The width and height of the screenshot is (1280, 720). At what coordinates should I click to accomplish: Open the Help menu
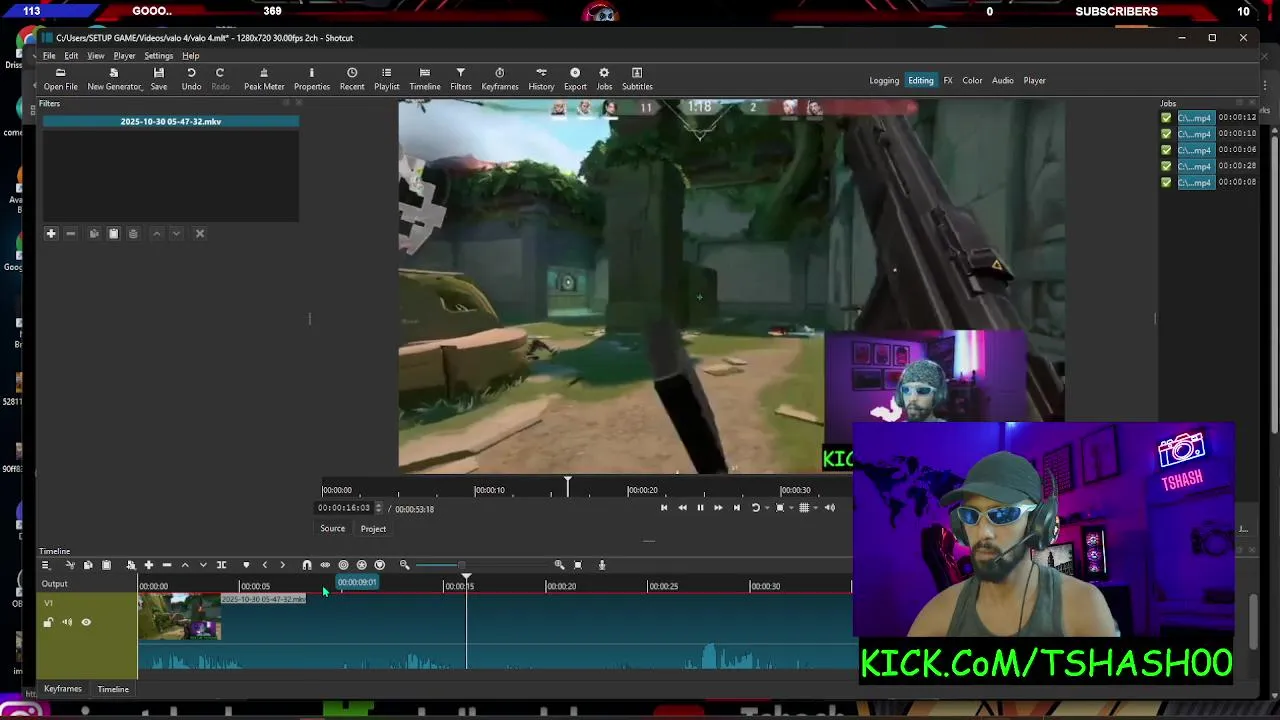(191, 56)
